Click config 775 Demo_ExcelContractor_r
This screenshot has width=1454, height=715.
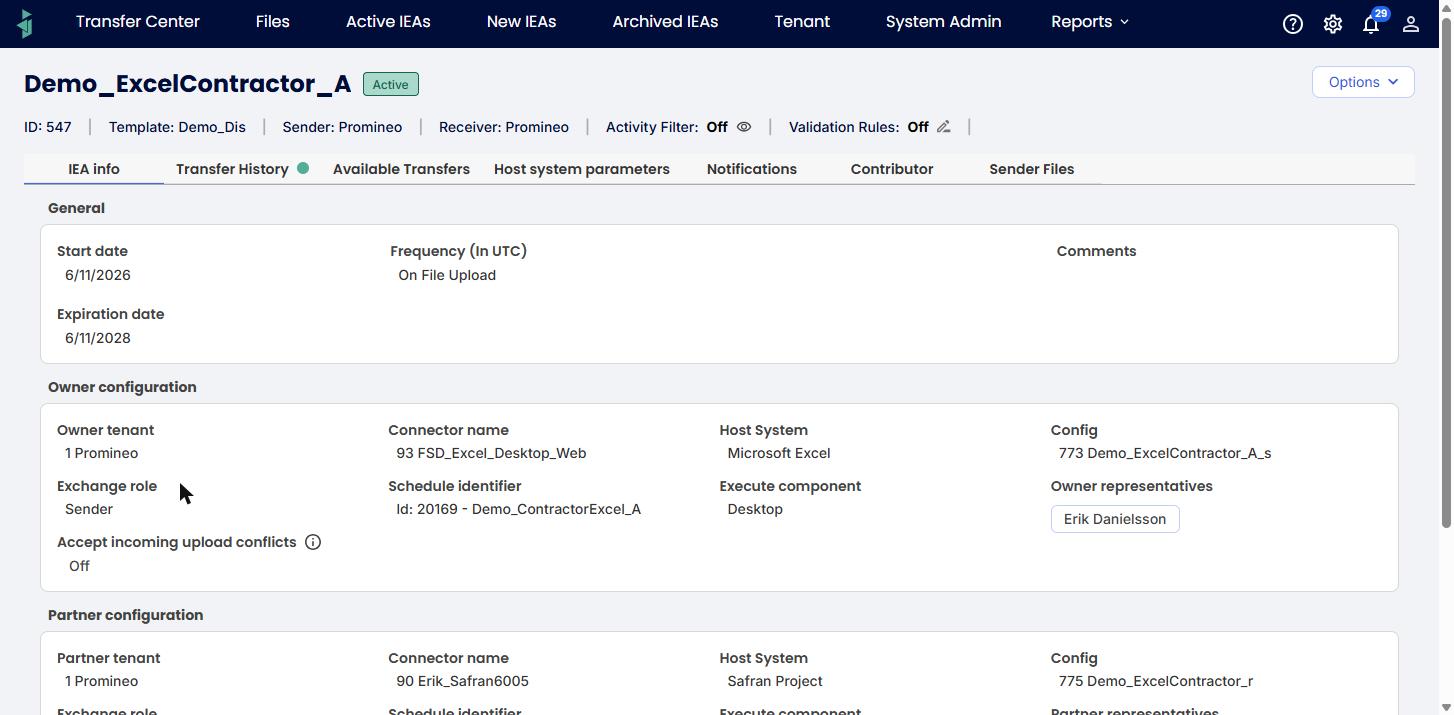[x=1156, y=681]
